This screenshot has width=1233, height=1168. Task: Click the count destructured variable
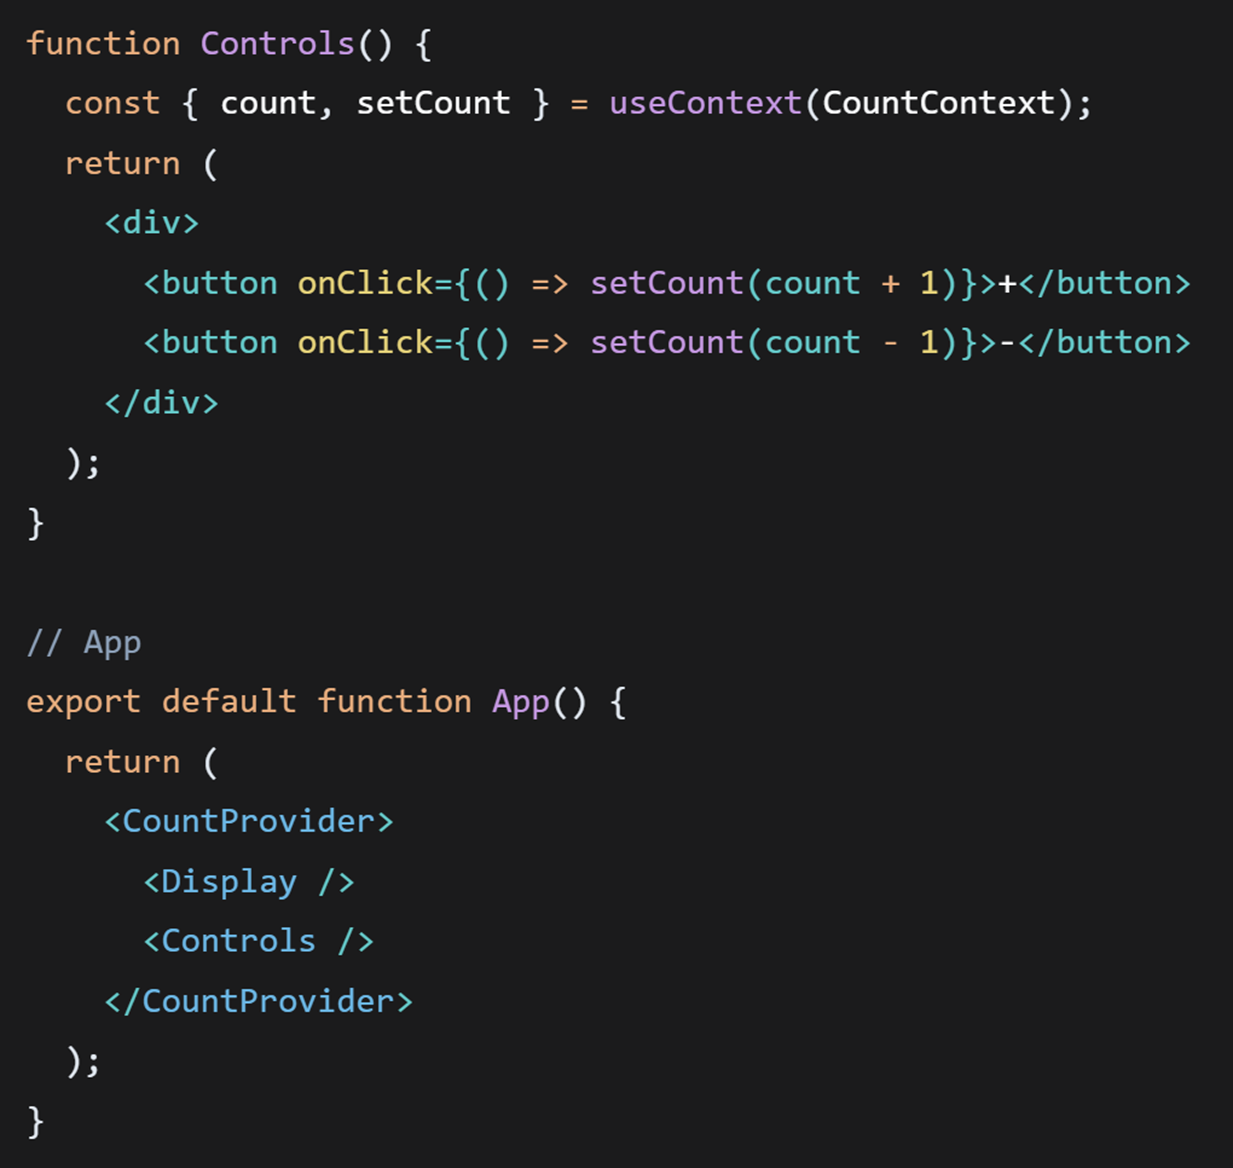[267, 104]
